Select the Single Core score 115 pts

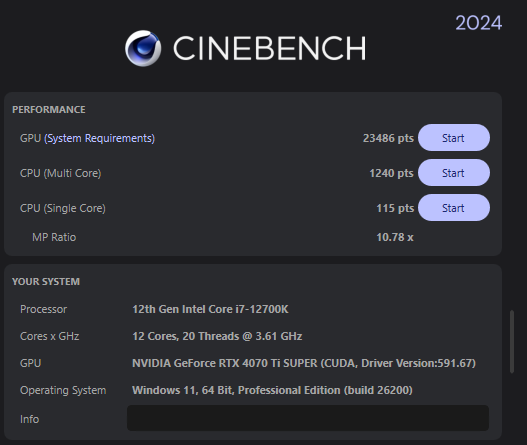pos(395,208)
